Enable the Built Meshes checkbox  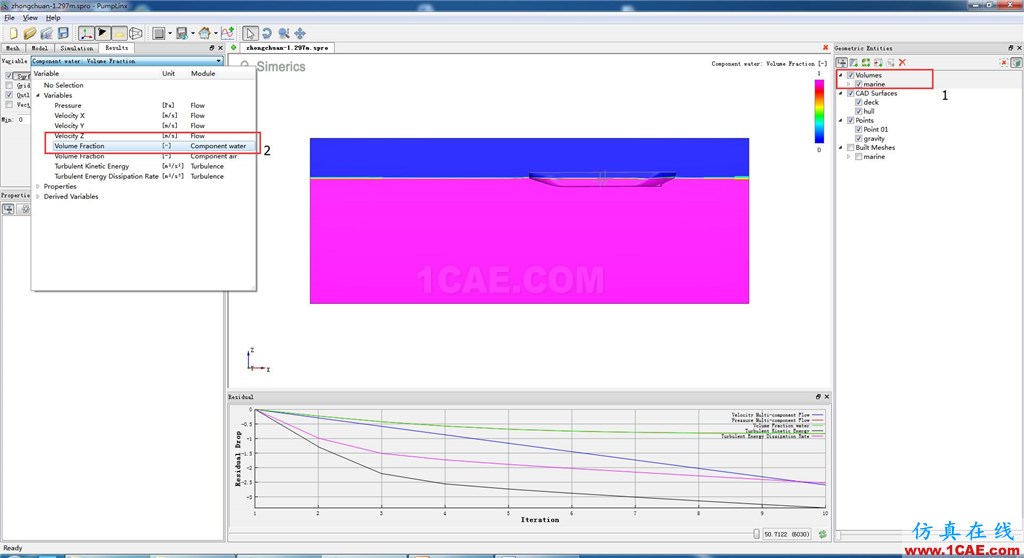point(850,148)
